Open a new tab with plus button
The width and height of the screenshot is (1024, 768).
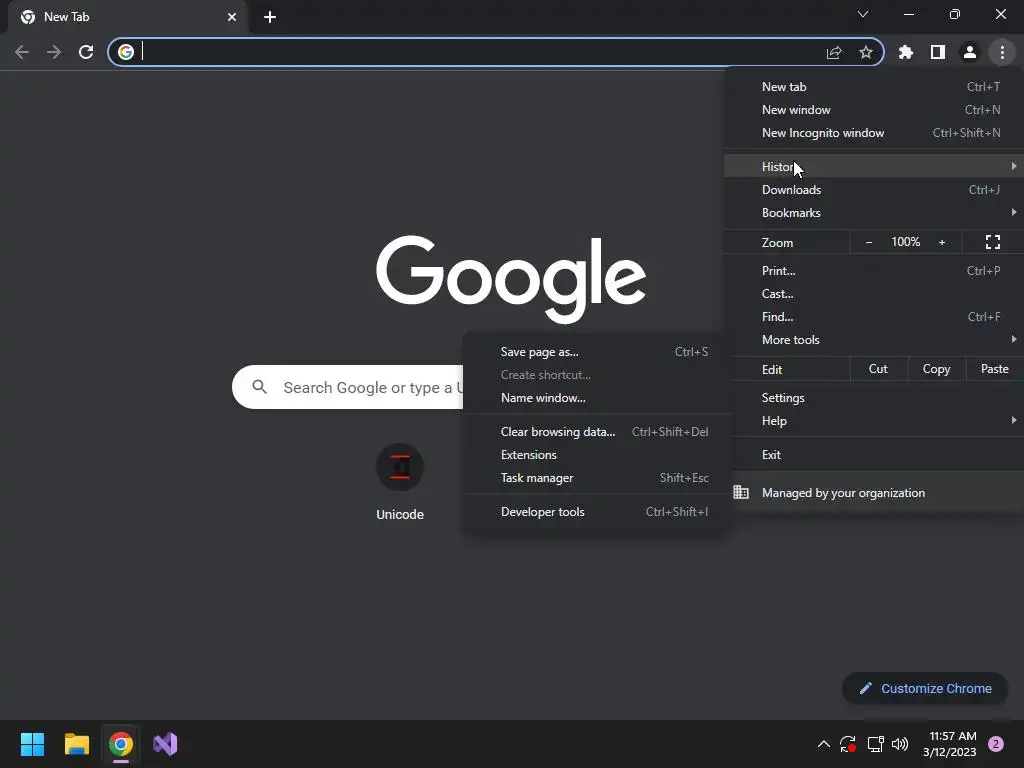pyautogui.click(x=270, y=17)
